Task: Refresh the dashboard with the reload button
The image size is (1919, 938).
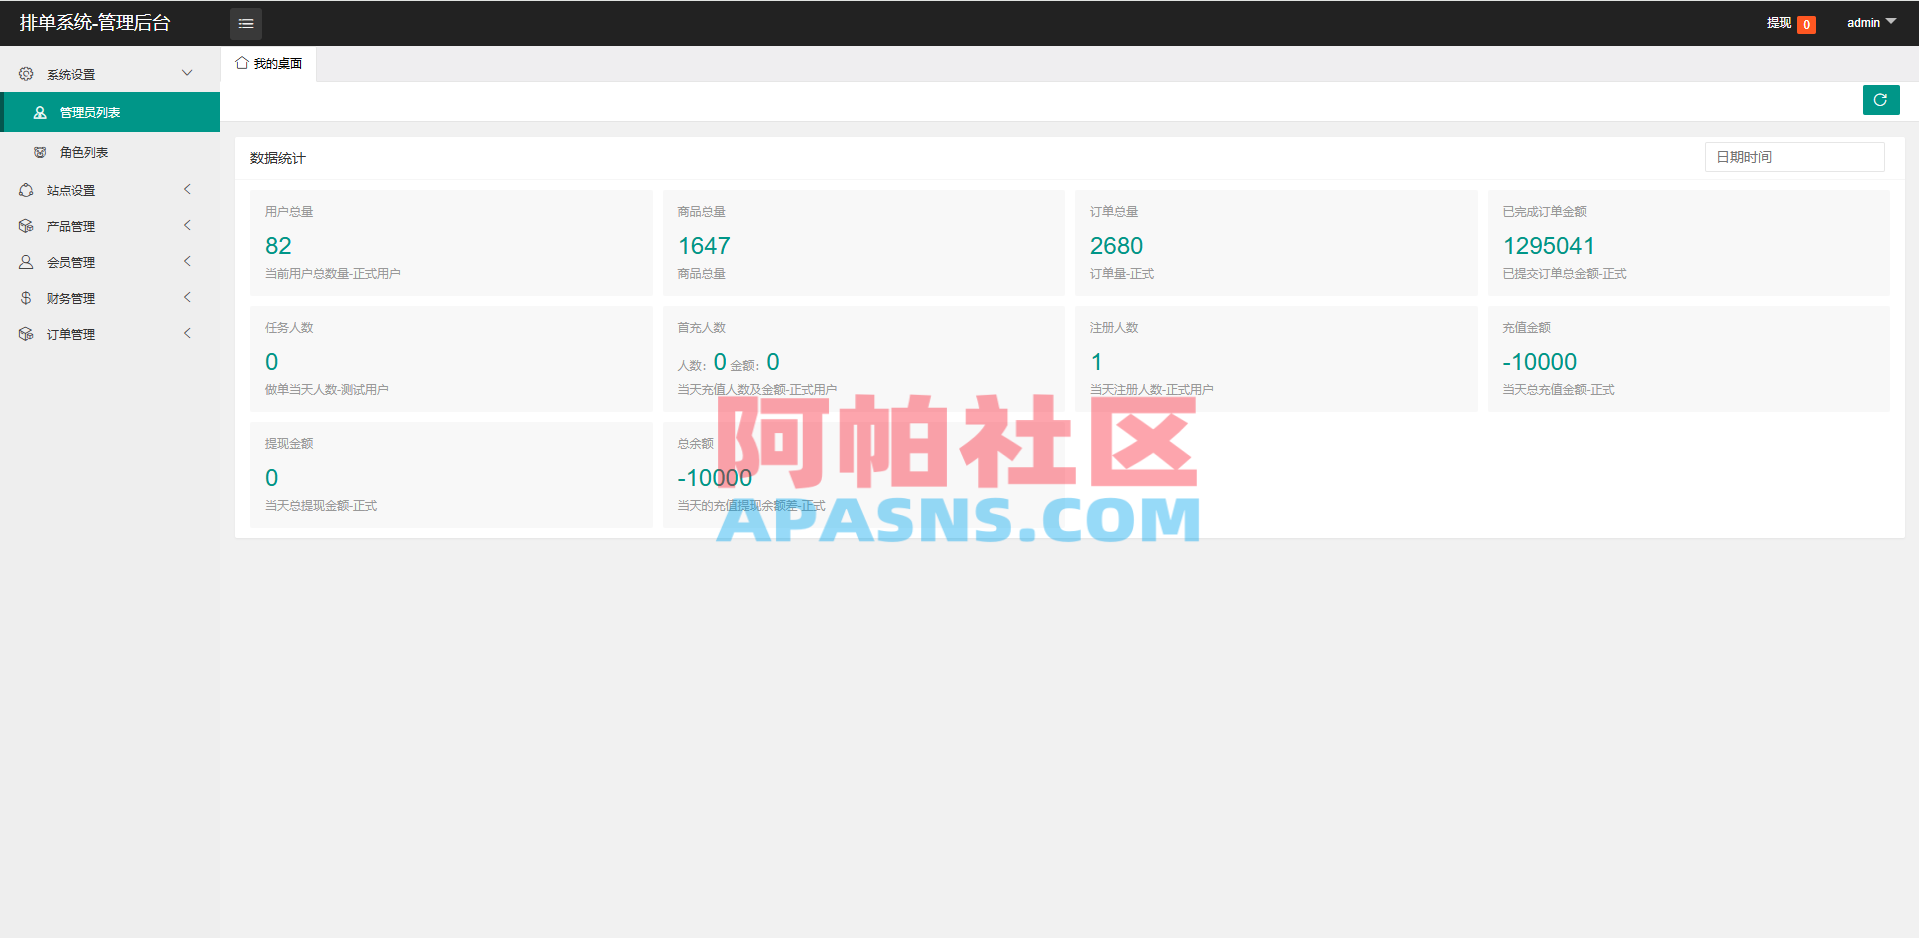Action: pos(1881,100)
